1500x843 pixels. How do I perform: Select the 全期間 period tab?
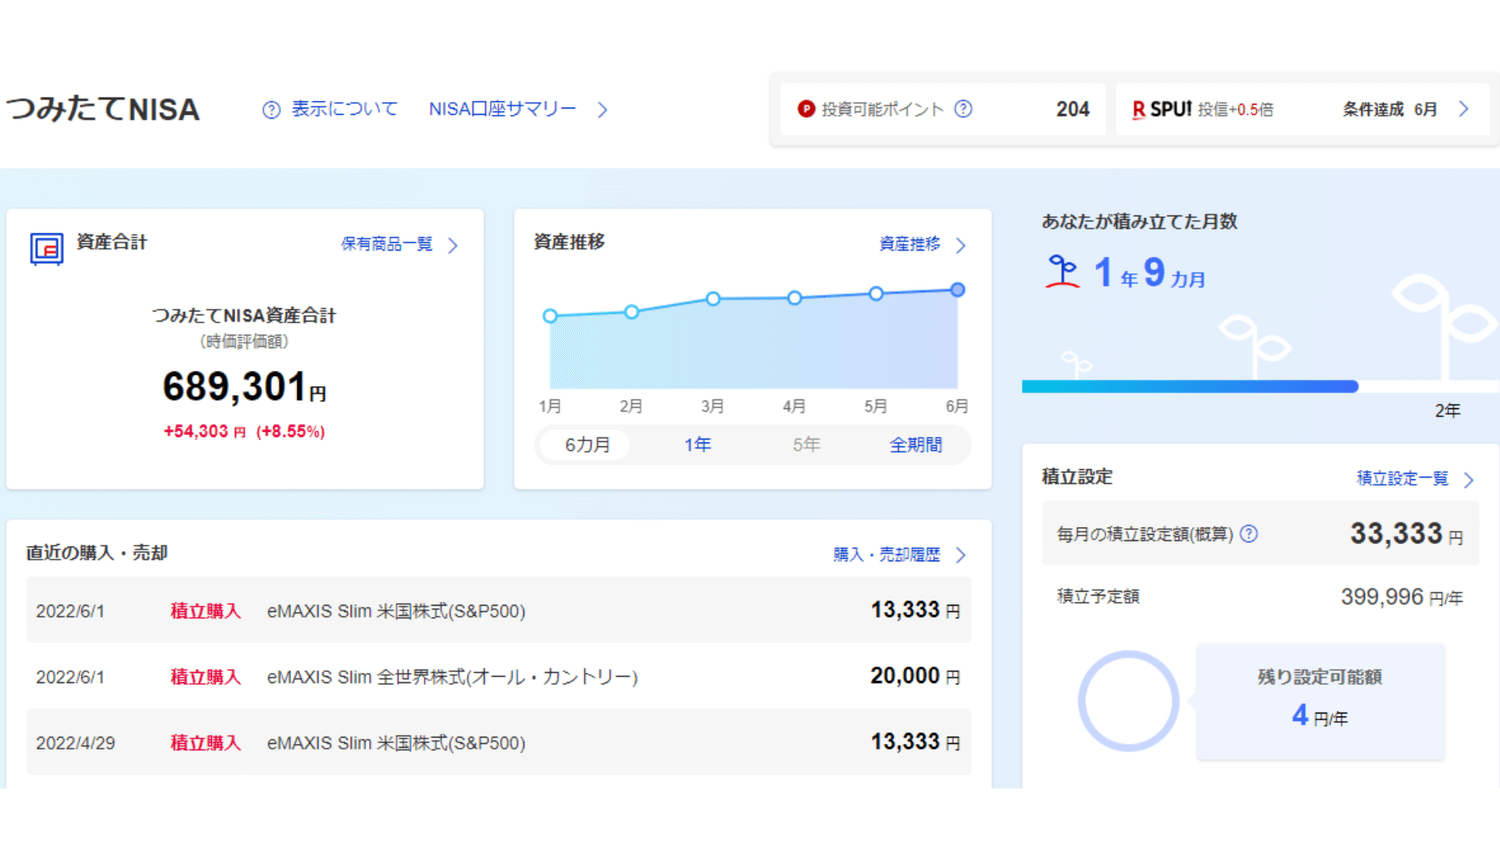(916, 445)
